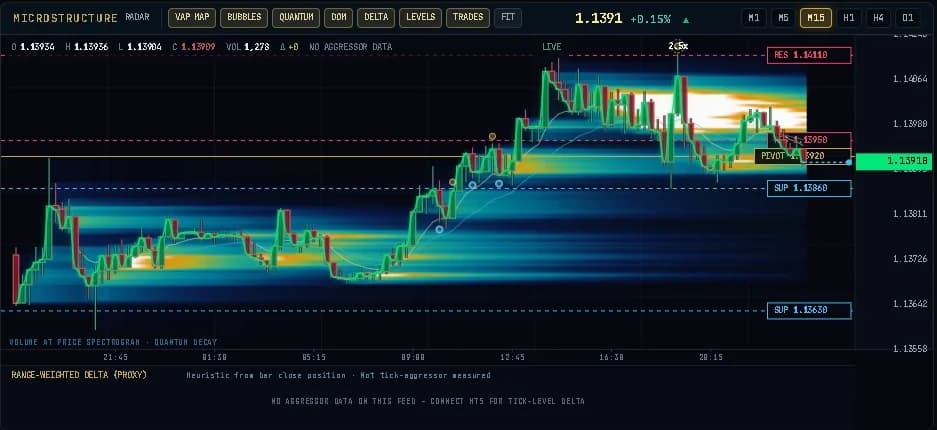
Task: Click the 21:45 time axis label
Action: click(x=115, y=357)
